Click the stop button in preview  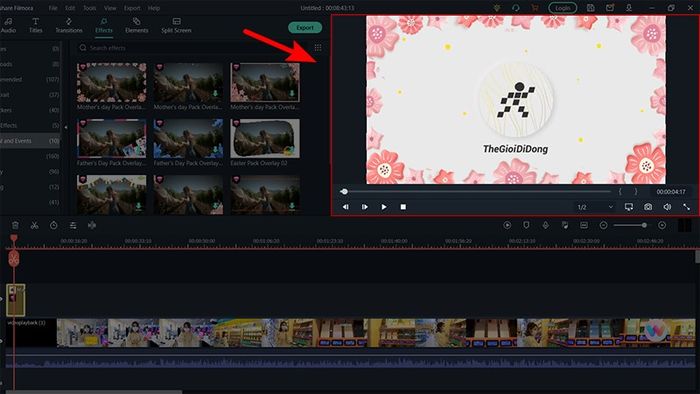[403, 207]
